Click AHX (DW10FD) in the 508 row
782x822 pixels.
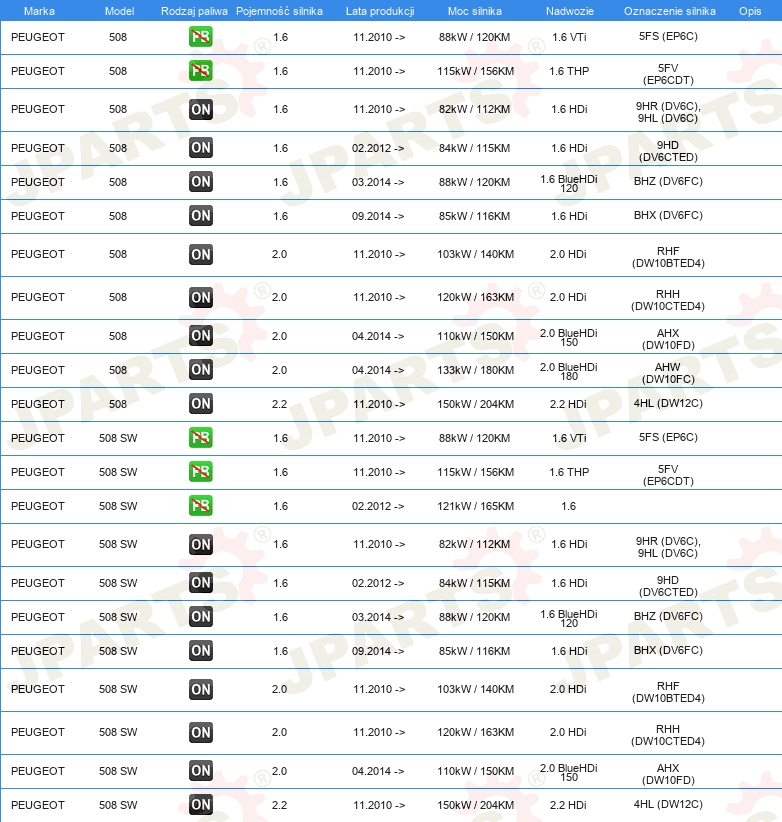click(x=668, y=339)
